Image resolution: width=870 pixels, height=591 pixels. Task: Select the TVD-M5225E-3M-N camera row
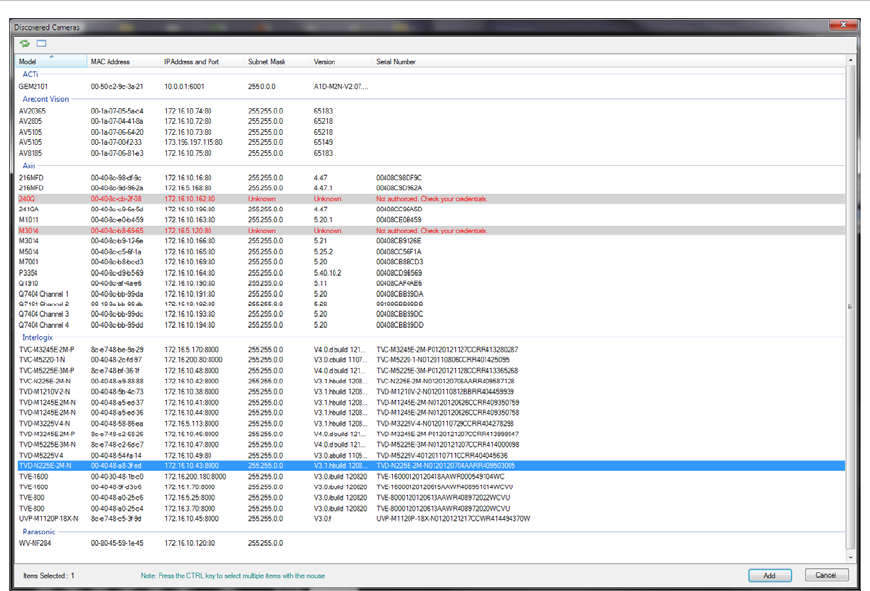coord(431,444)
